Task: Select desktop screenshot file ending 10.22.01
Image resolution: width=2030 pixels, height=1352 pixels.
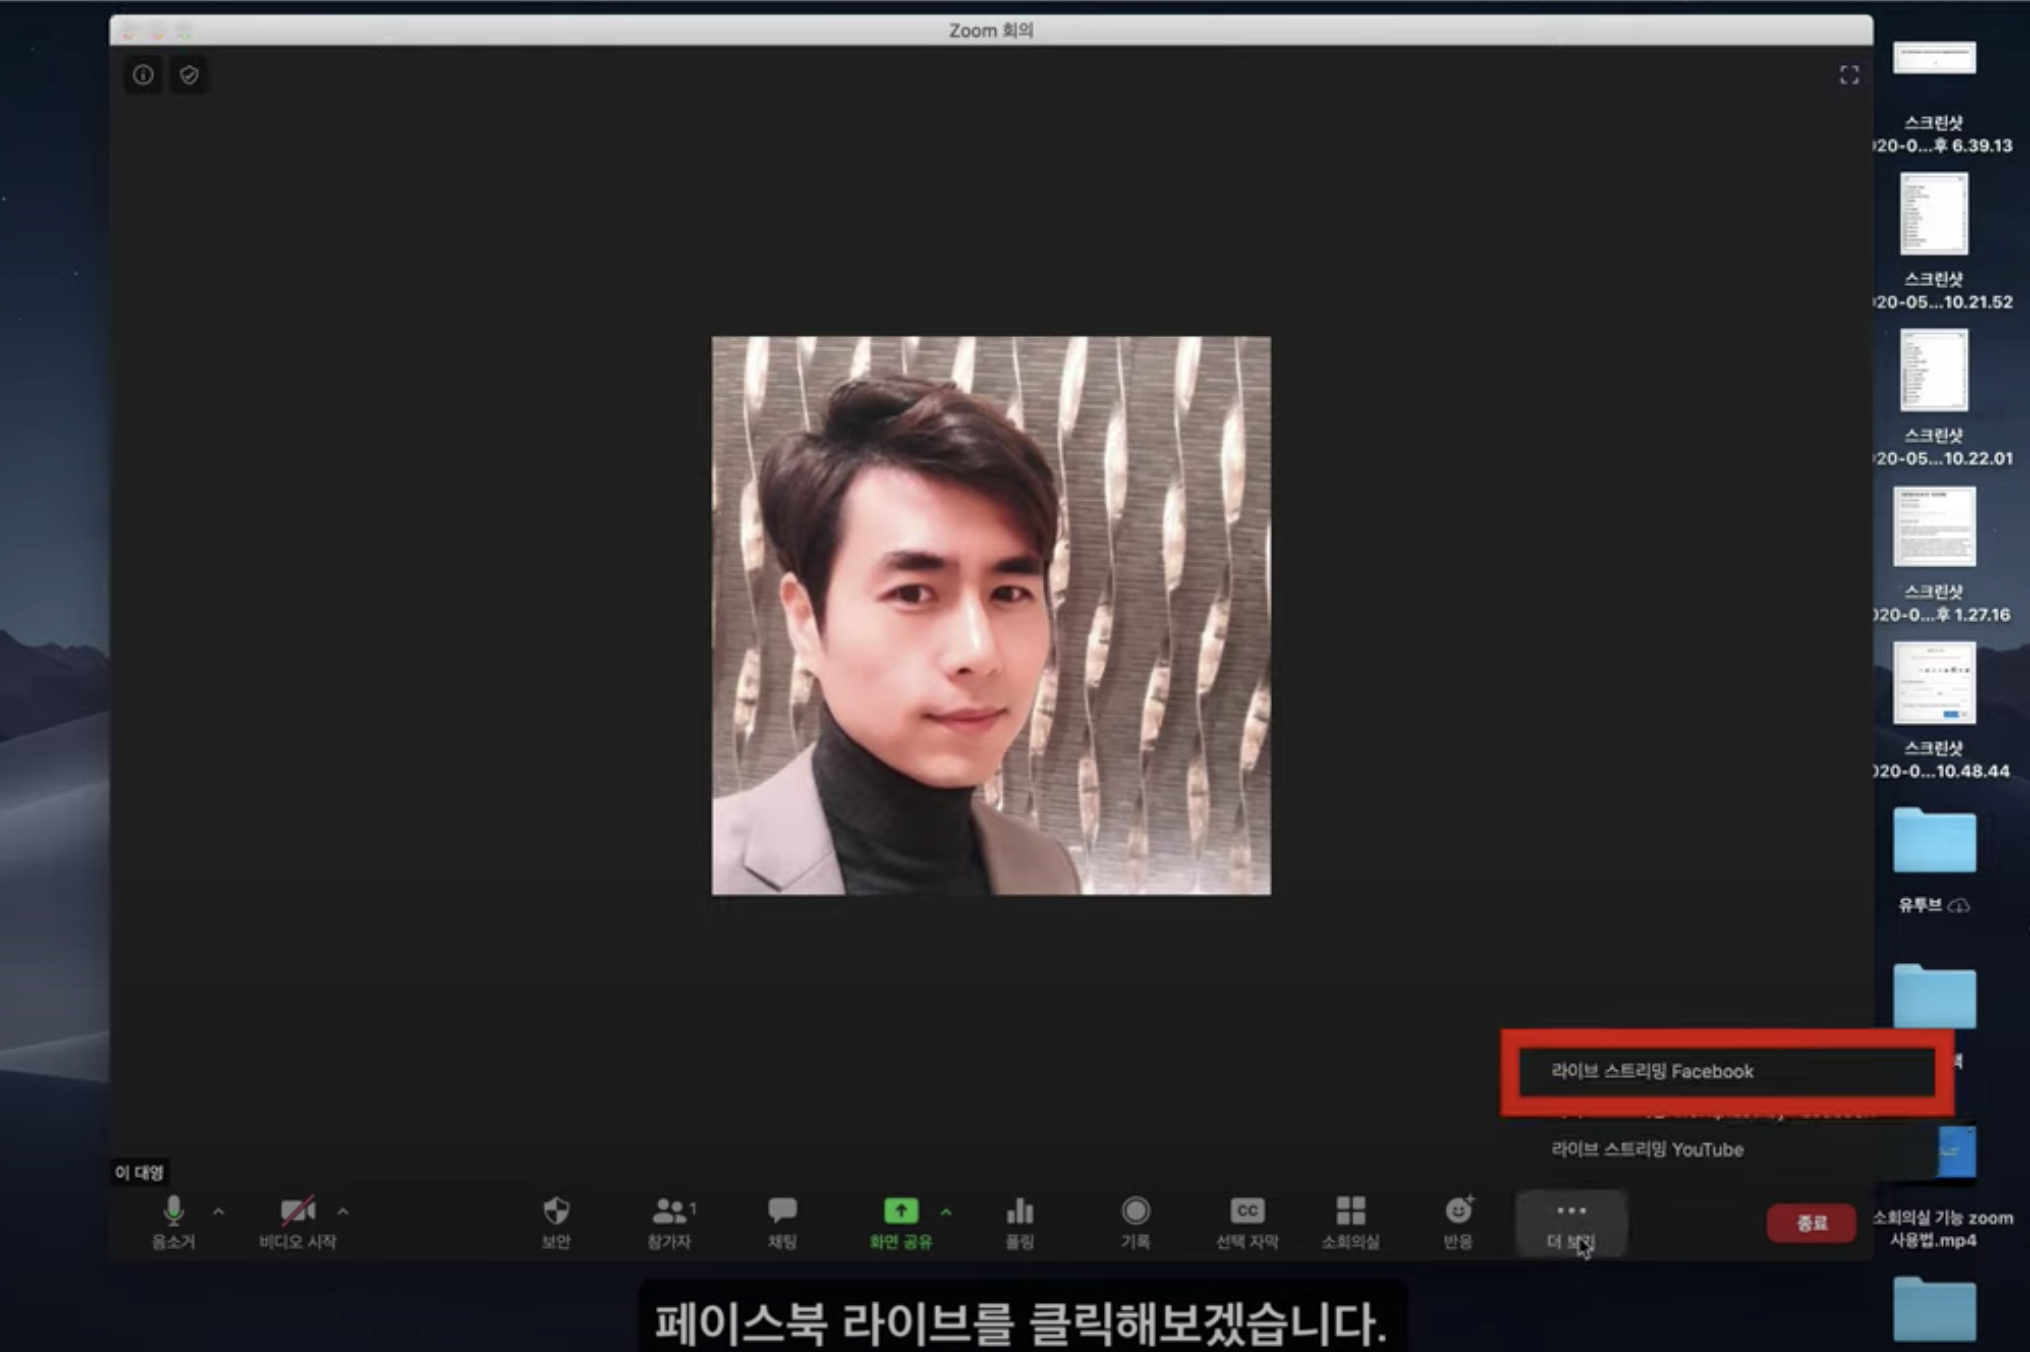Action: click(x=1934, y=398)
